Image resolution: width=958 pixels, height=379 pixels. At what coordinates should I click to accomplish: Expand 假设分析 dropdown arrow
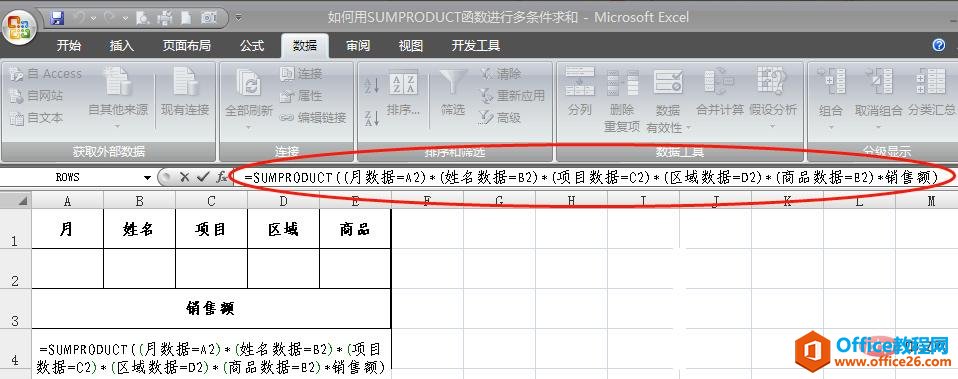(x=772, y=127)
